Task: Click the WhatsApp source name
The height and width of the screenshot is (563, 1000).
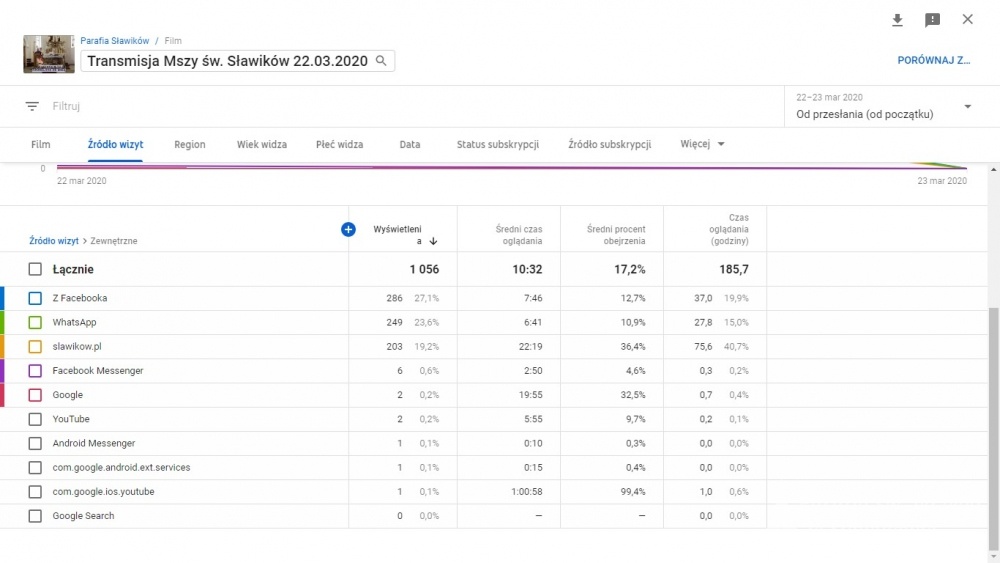Action: coord(75,322)
